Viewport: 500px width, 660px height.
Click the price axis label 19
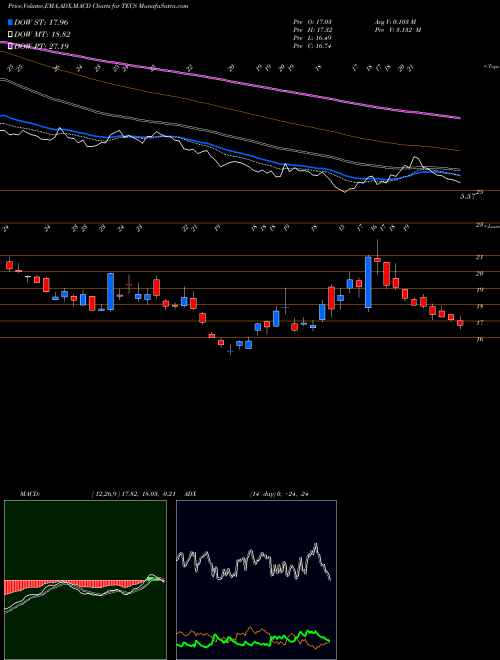pyautogui.click(x=479, y=290)
